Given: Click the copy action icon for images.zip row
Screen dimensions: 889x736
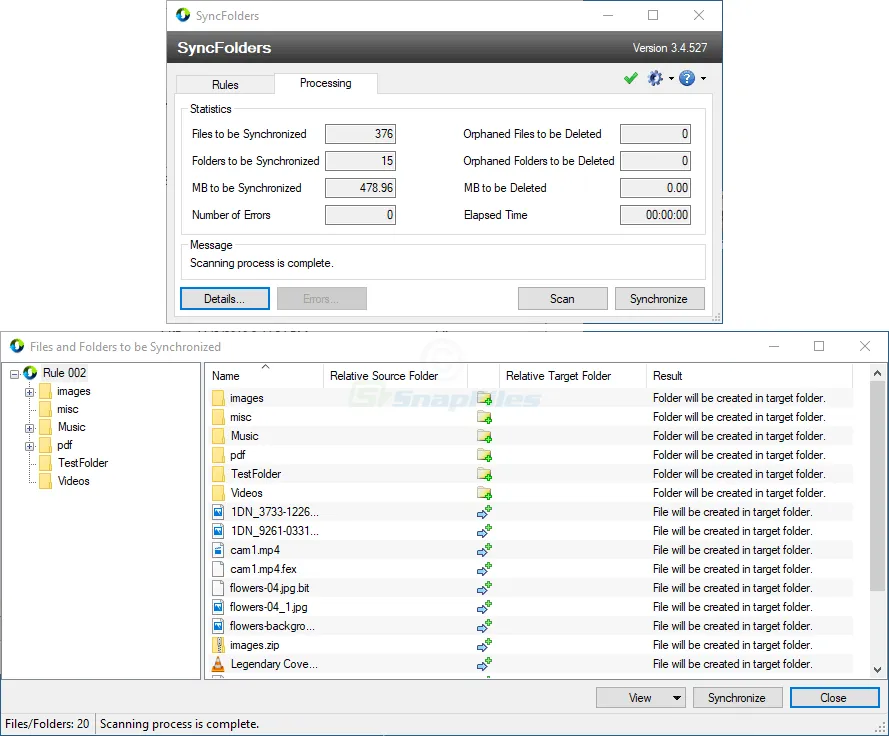Looking at the screenshot, I should [x=484, y=645].
